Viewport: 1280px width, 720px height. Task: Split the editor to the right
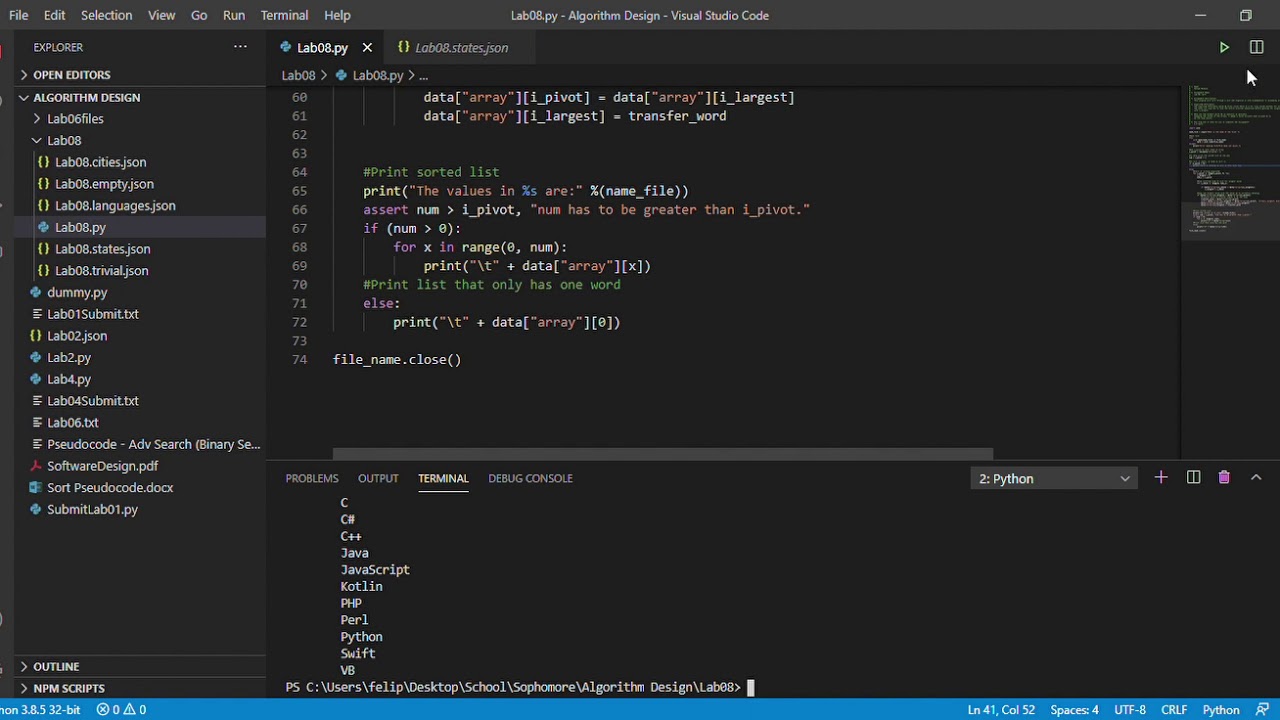(x=1257, y=47)
